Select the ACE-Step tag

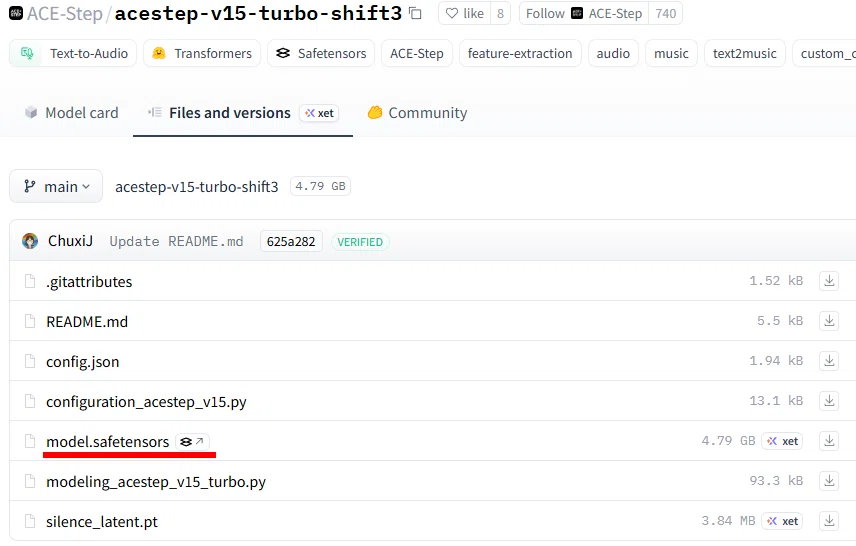[417, 54]
